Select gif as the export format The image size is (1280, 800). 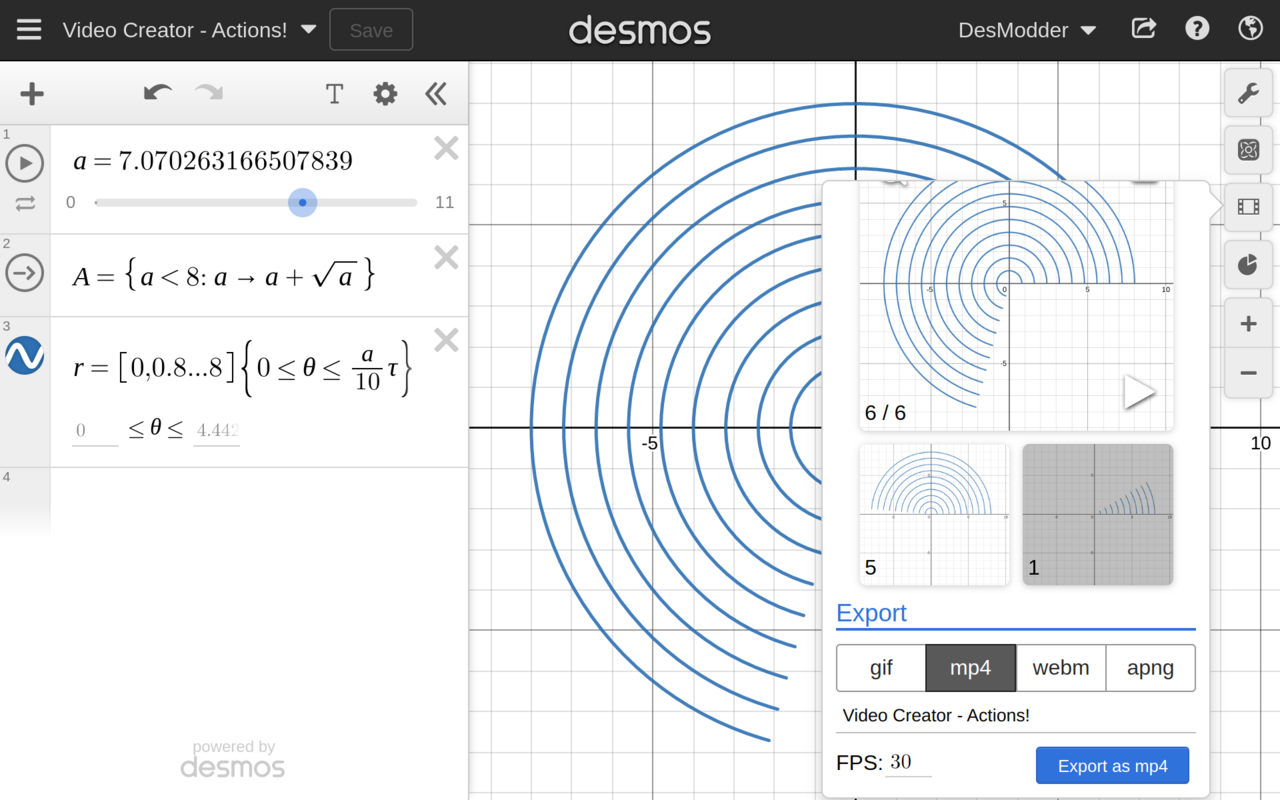(x=881, y=668)
